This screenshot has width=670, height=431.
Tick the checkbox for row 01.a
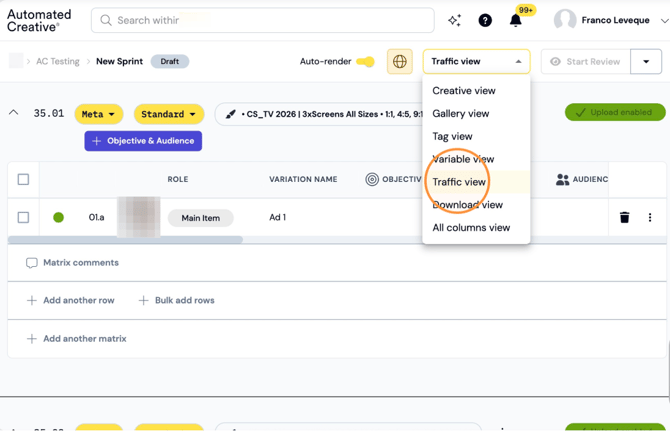[x=24, y=217]
